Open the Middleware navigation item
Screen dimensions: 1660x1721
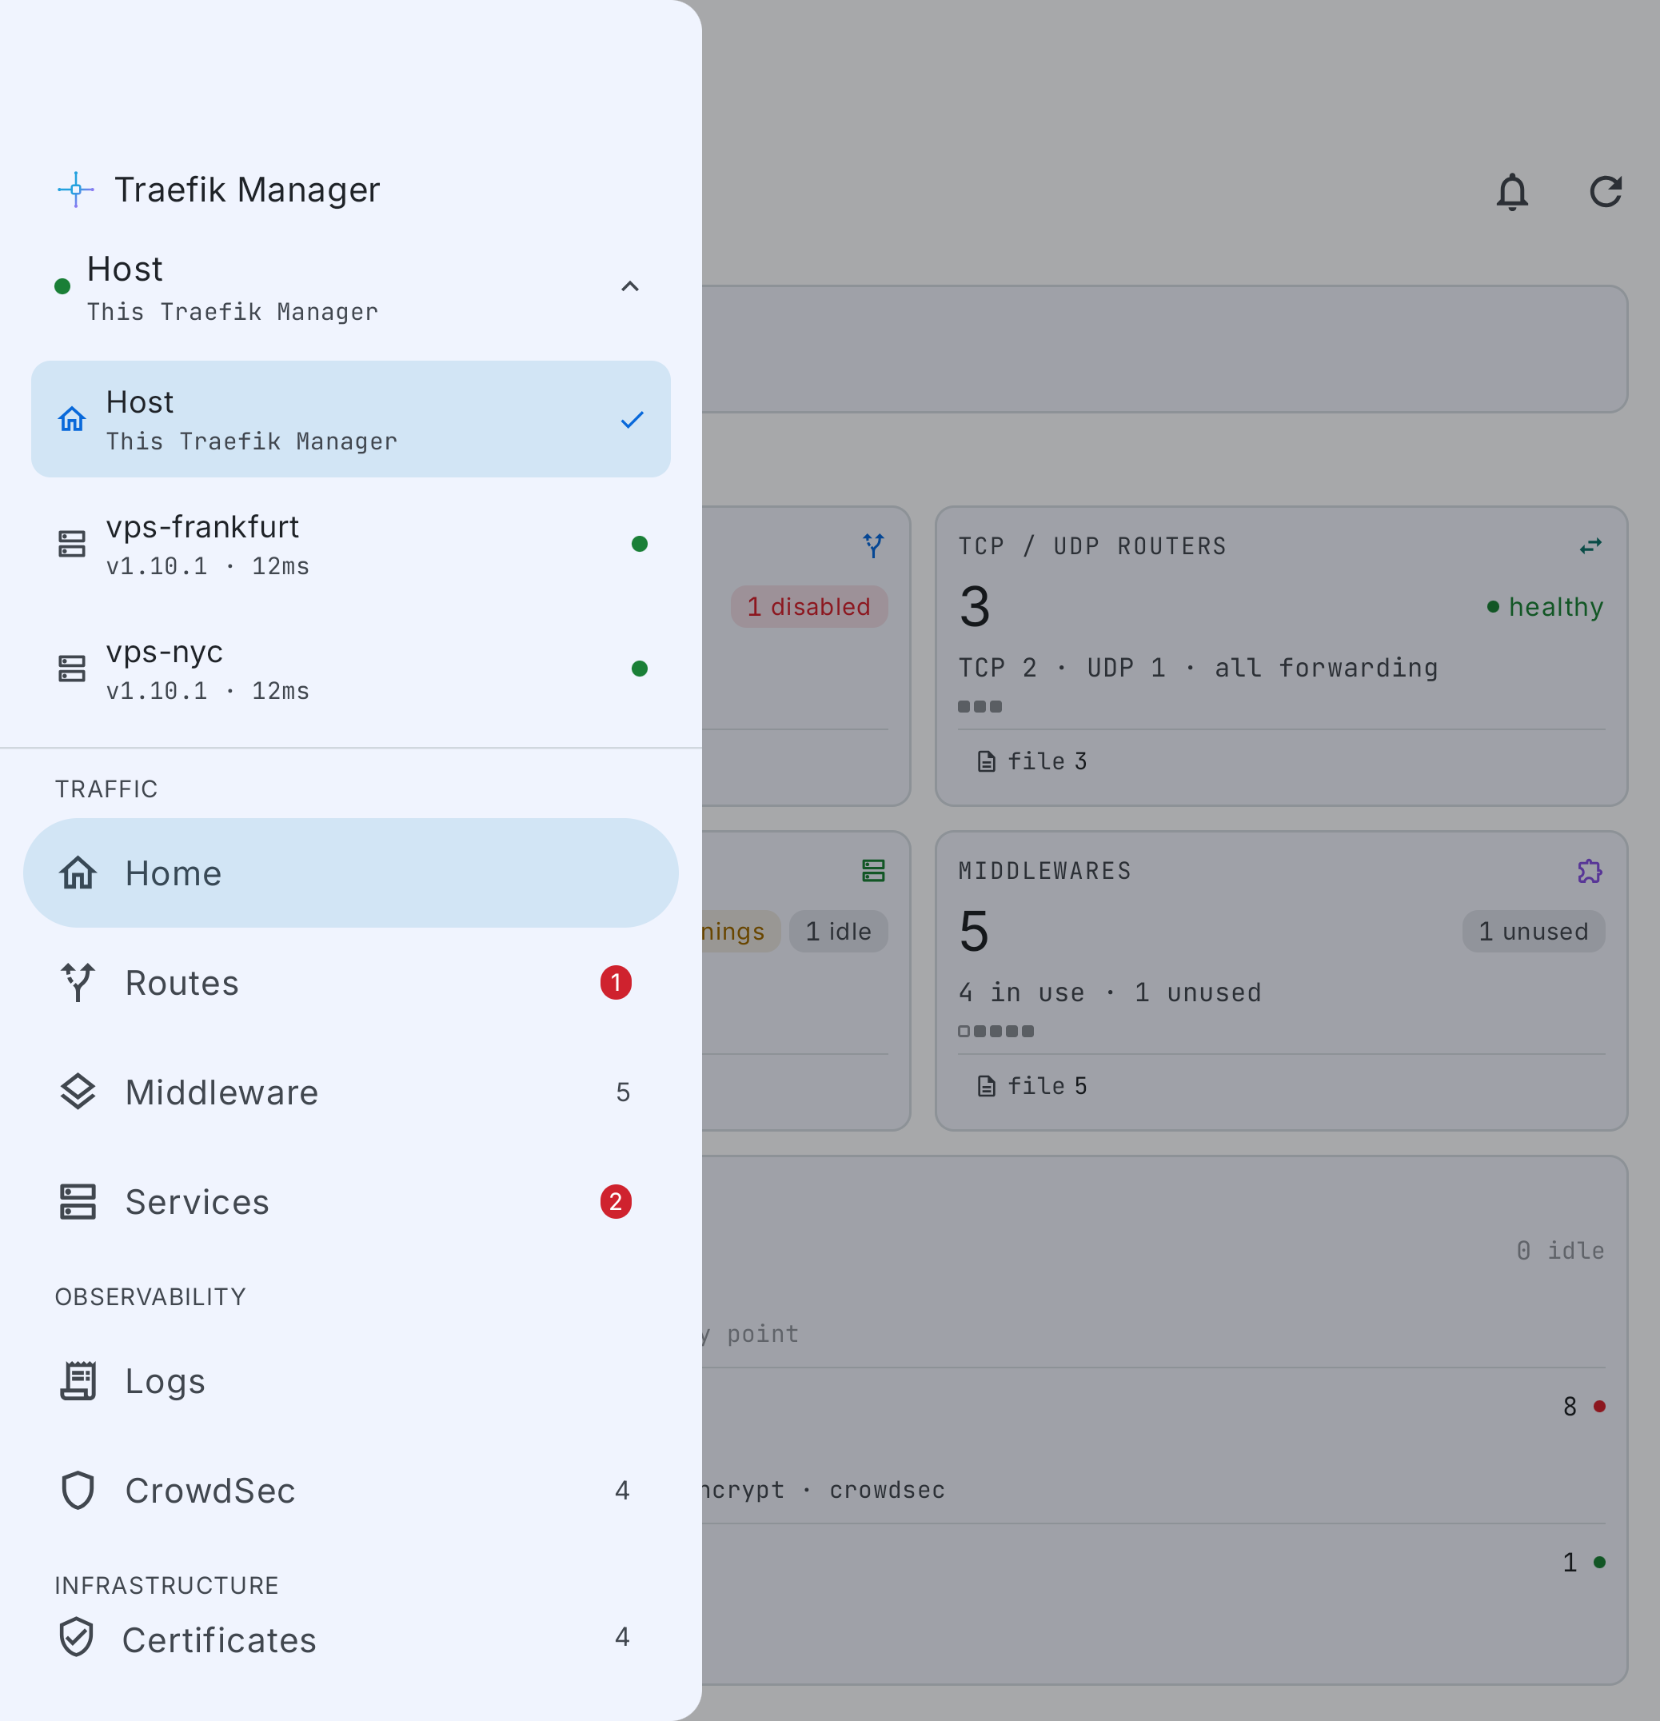pos(351,1092)
